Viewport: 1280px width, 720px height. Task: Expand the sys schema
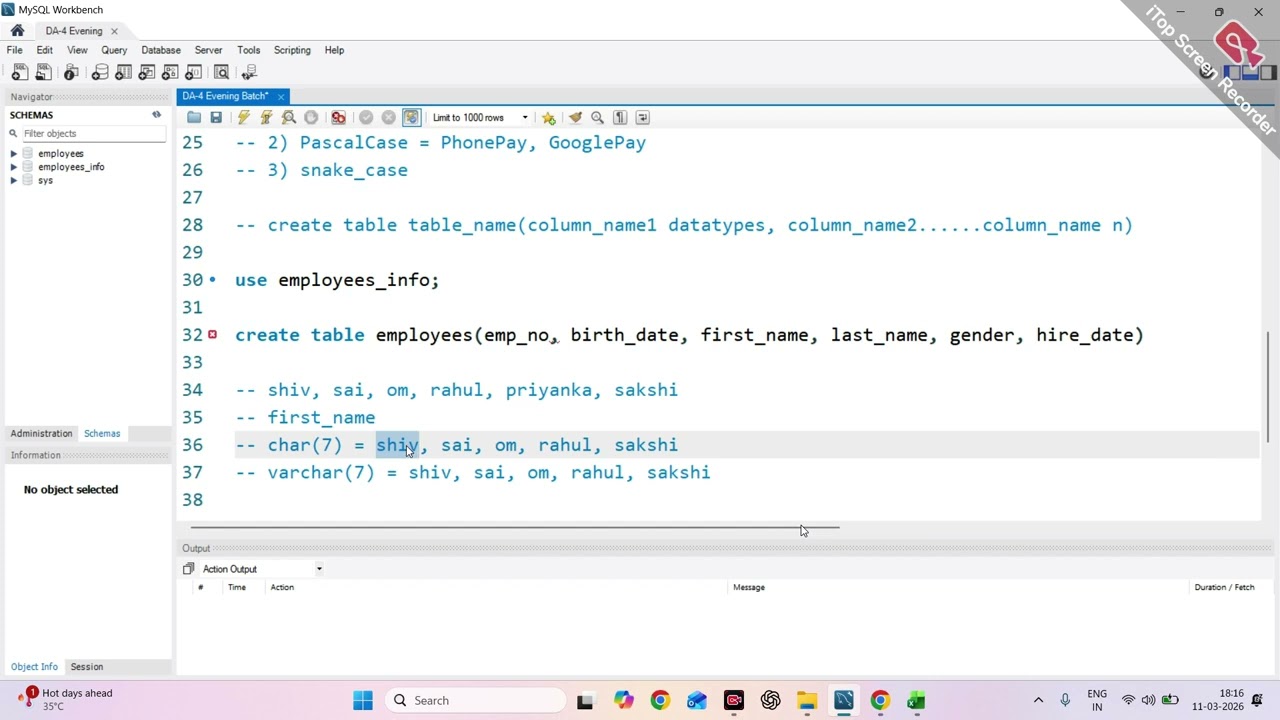14,180
